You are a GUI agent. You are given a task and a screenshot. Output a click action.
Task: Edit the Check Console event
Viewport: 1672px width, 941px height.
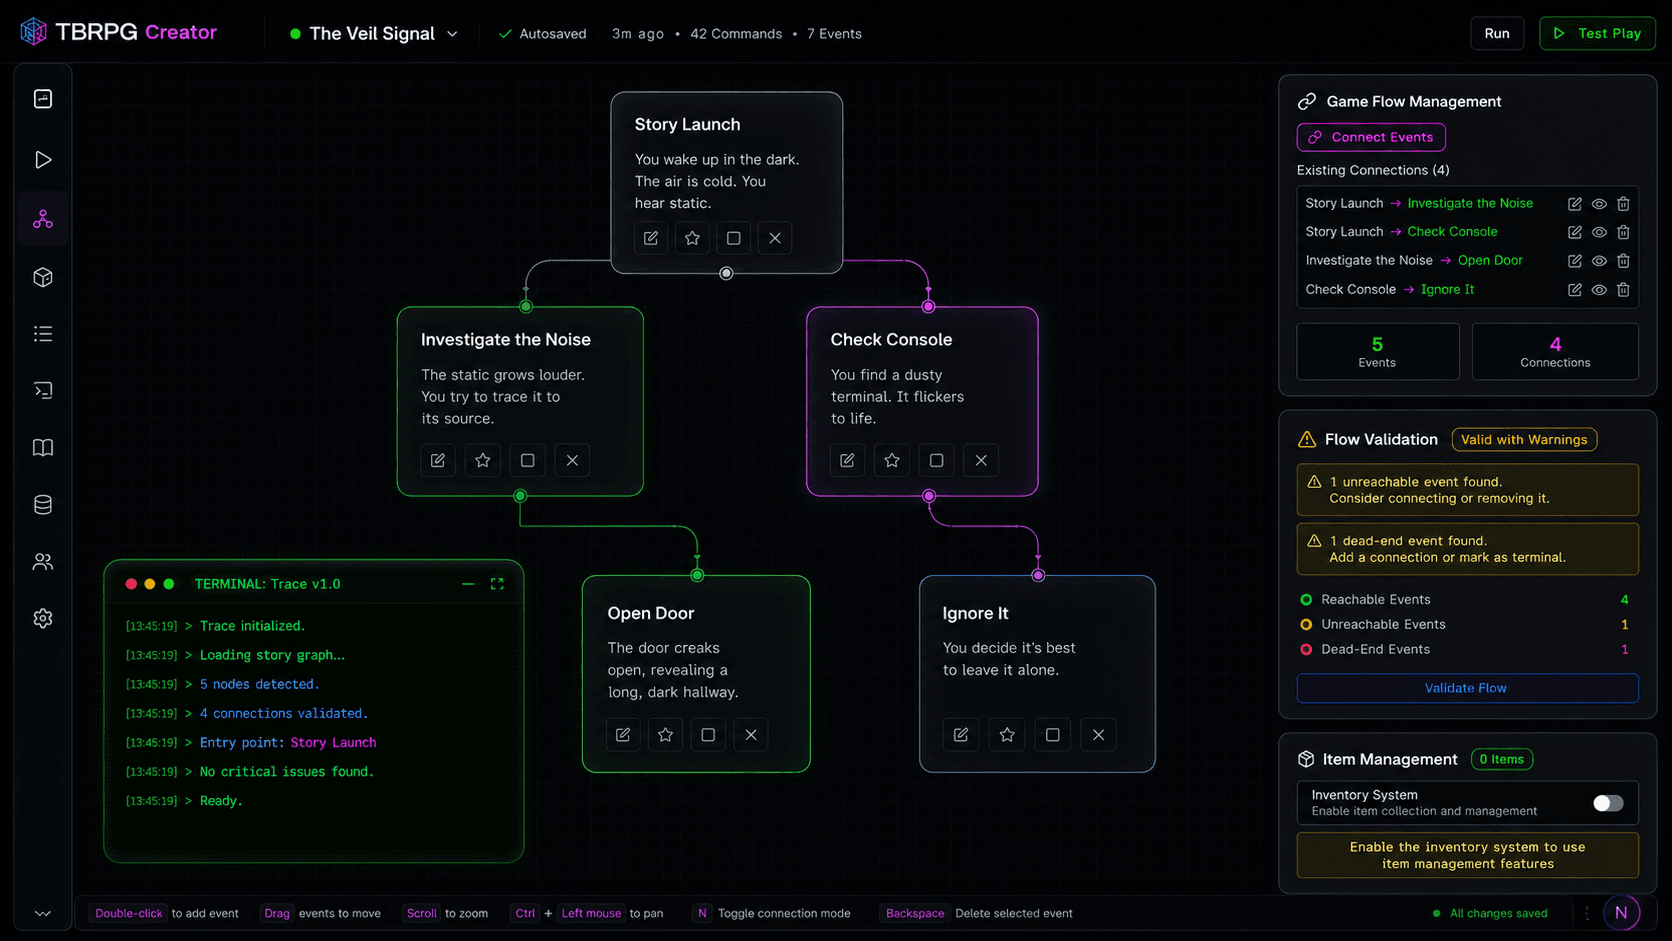pos(847,460)
